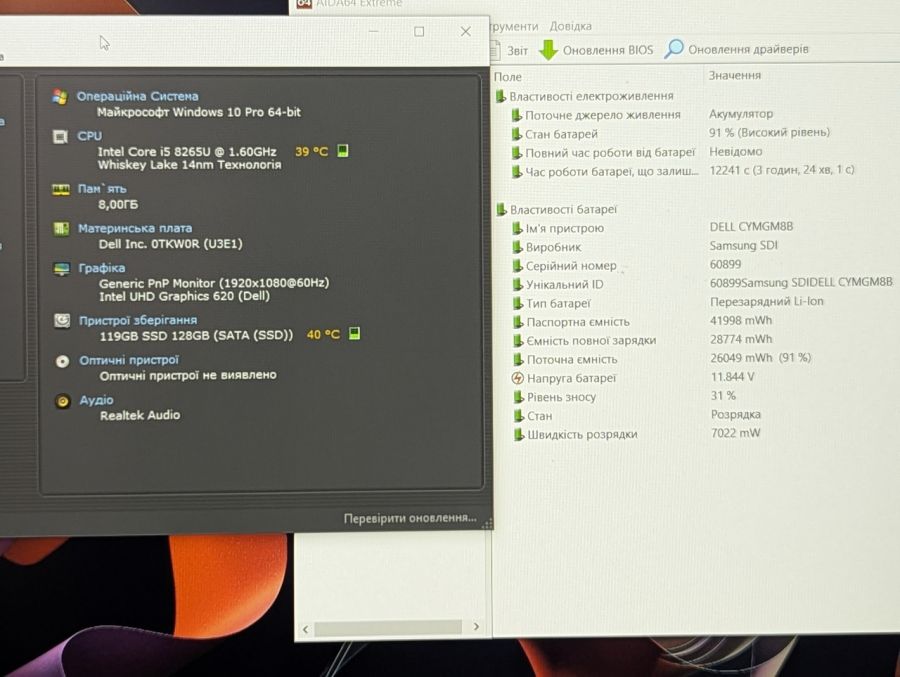The width and height of the screenshot is (900, 677).
Task: Click the Speccy window resize grip
Action: click(x=488, y=524)
